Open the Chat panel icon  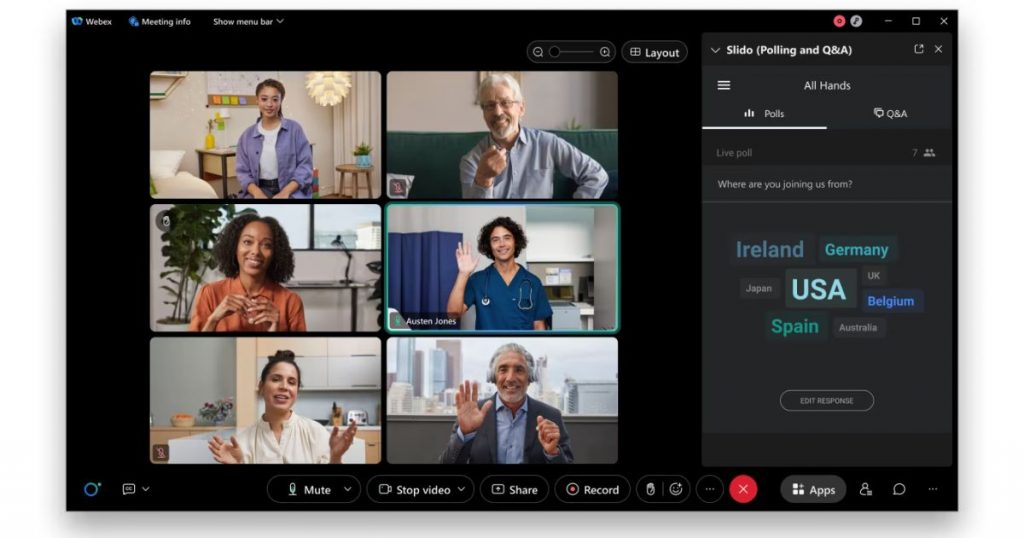pyautogui.click(x=899, y=489)
